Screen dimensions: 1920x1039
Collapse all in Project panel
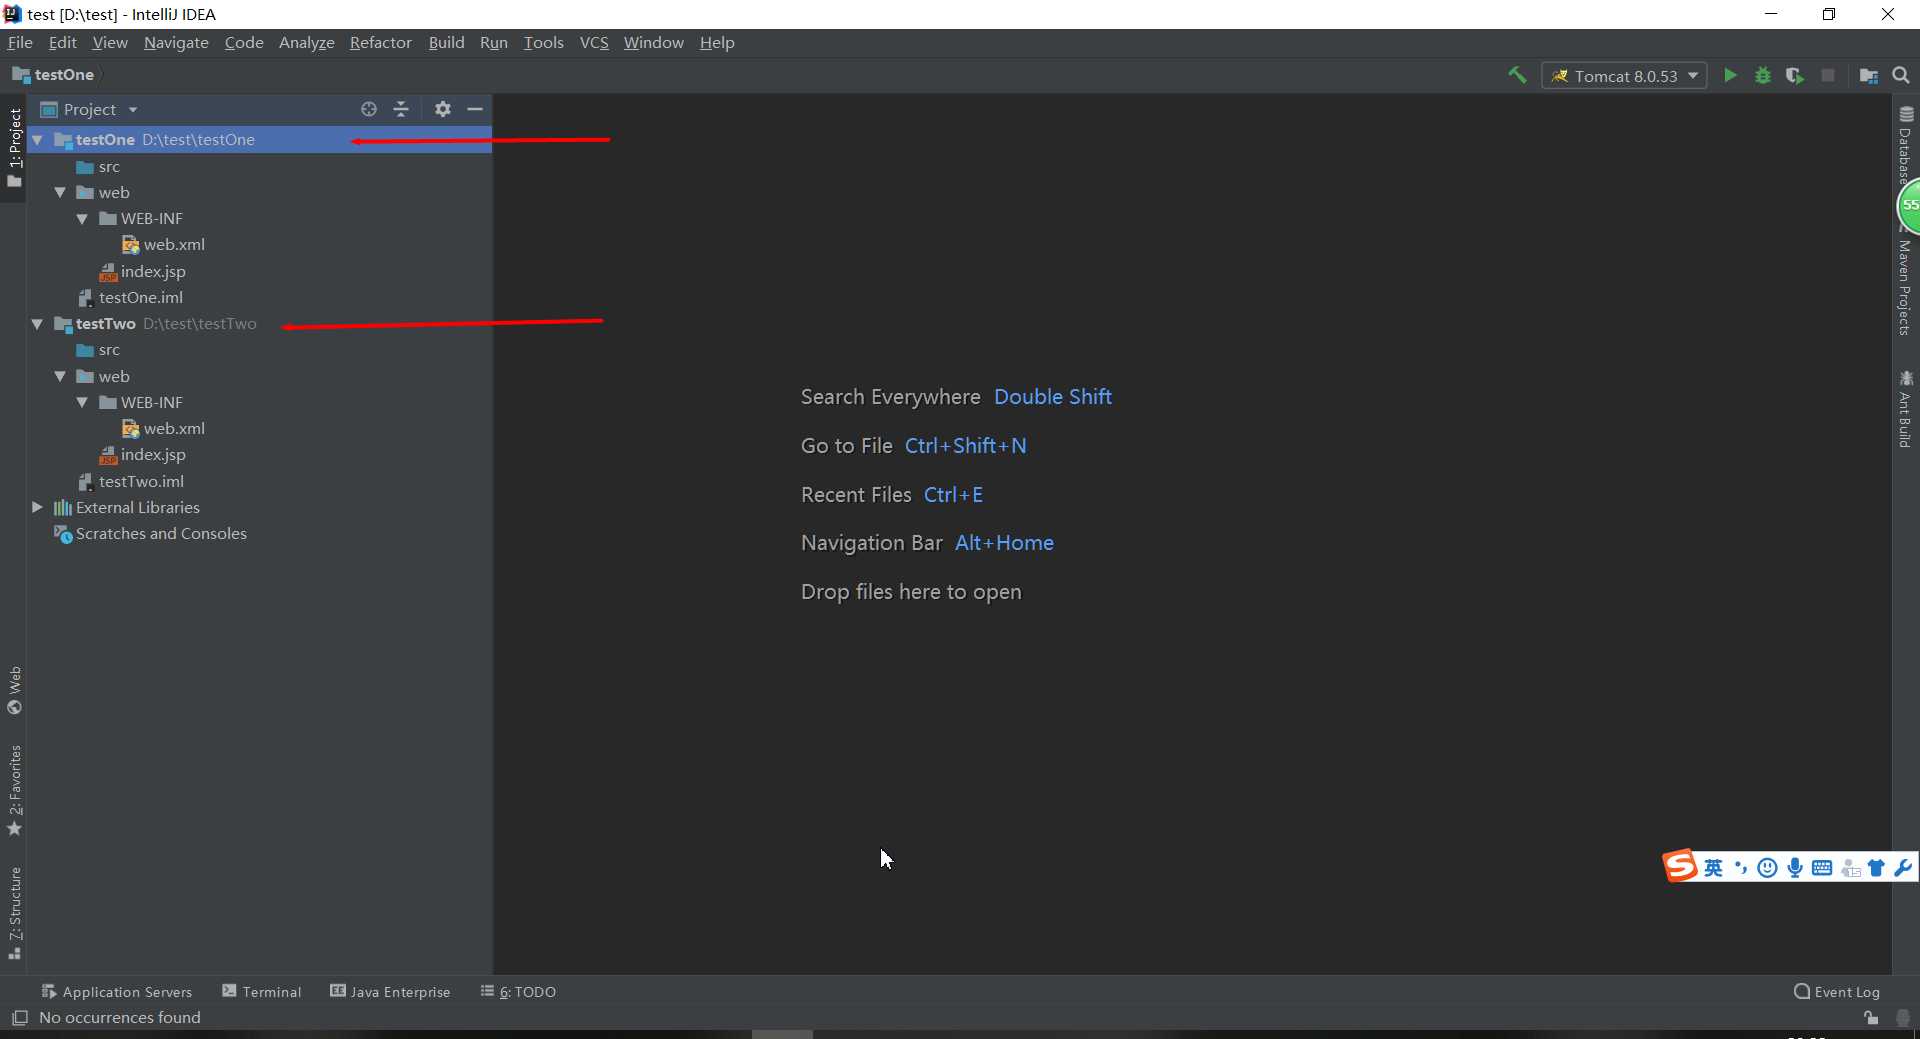[x=401, y=109]
